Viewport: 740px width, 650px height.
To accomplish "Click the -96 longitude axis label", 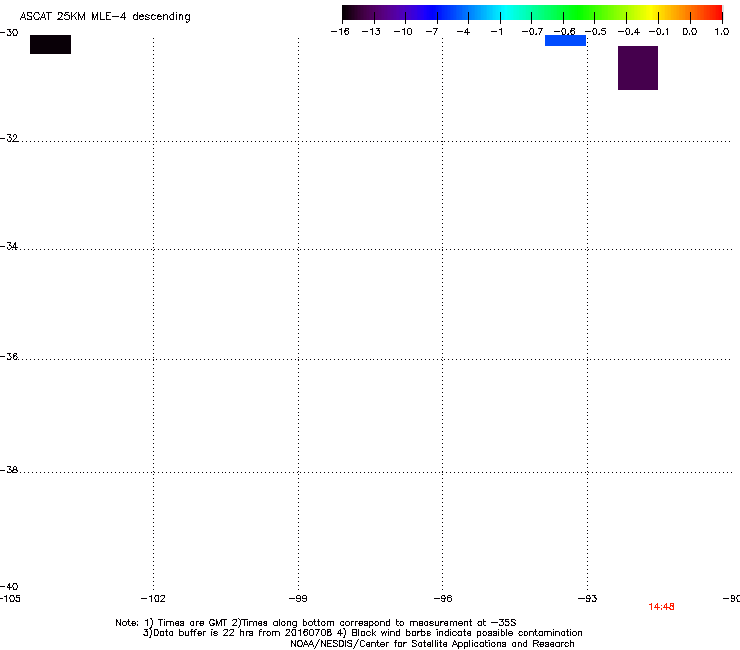I will [443, 599].
